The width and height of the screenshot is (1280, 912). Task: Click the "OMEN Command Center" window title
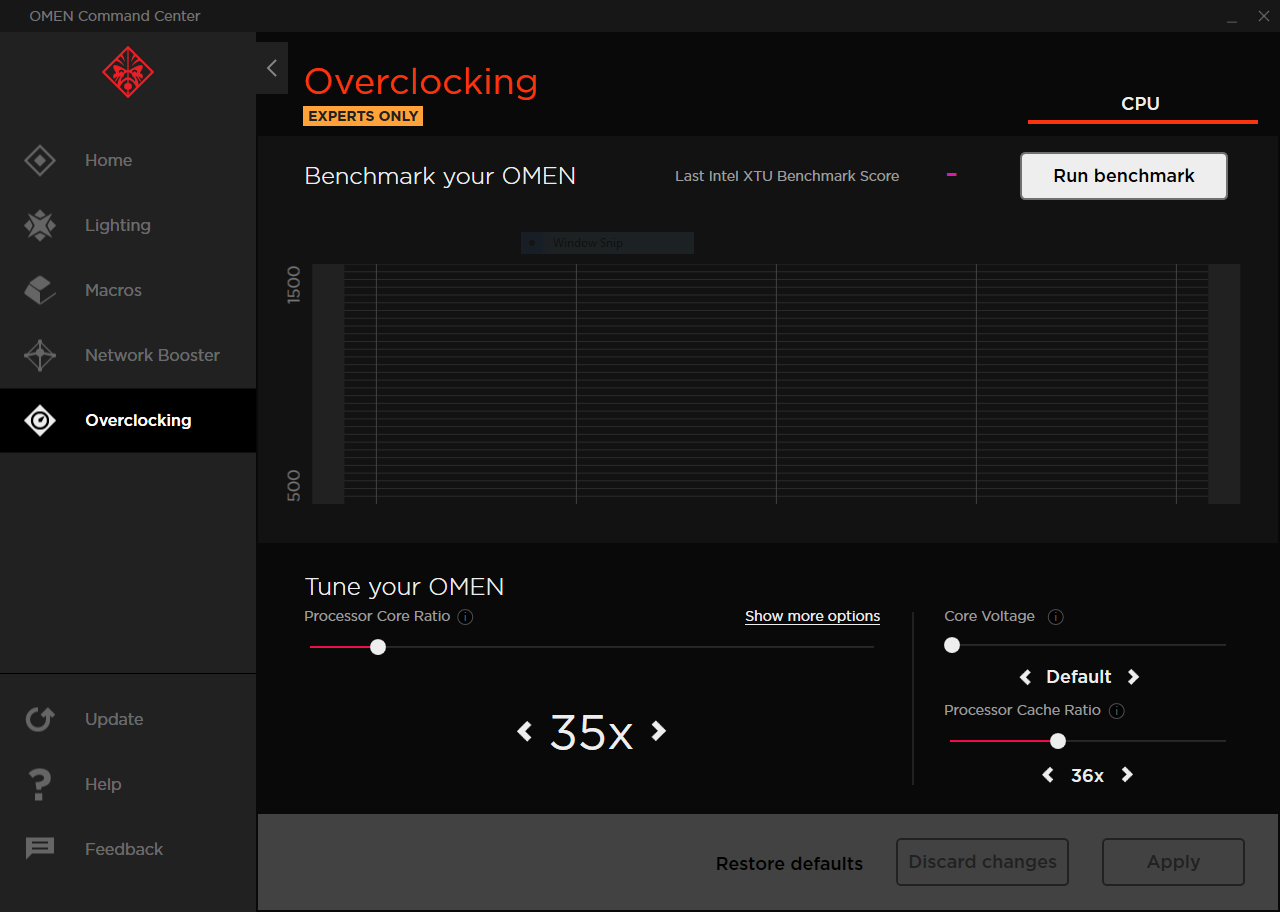115,16
